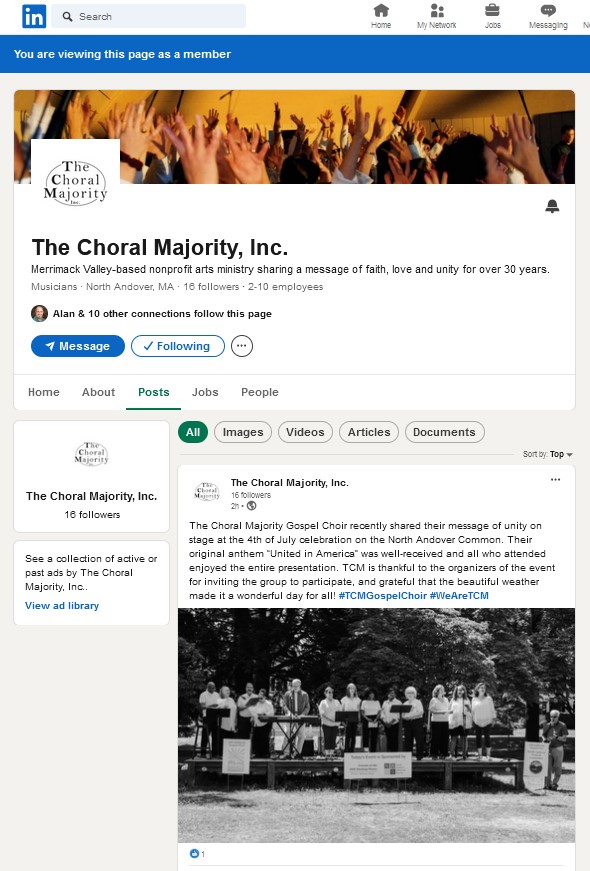Open My Network icon
Screen dimensions: 590x871
437,11
